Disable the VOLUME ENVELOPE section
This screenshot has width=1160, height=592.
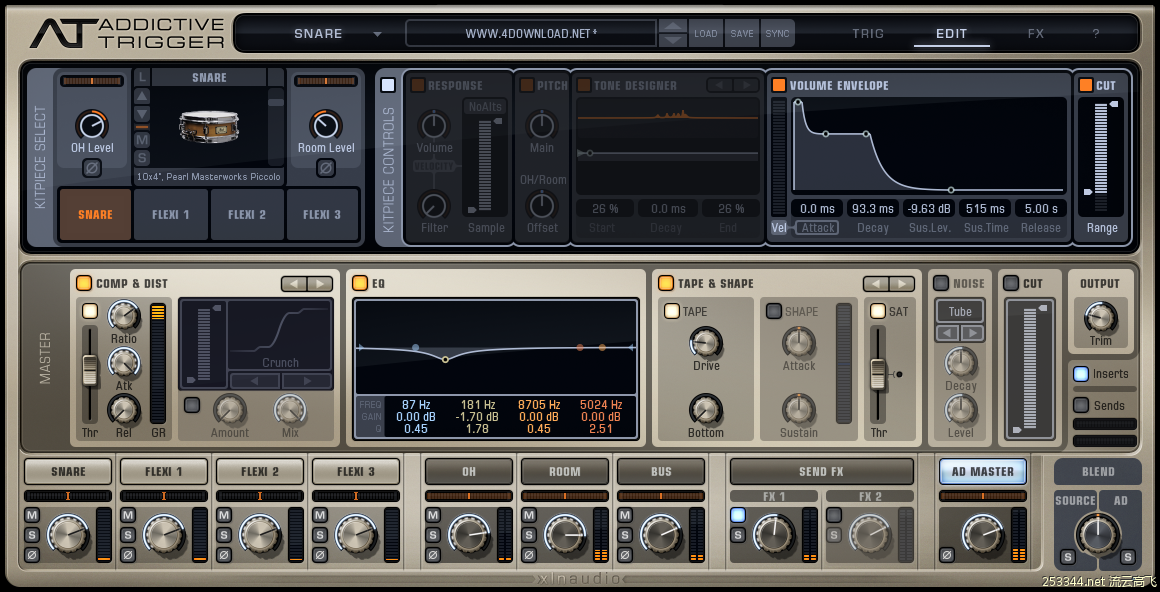[x=779, y=85]
